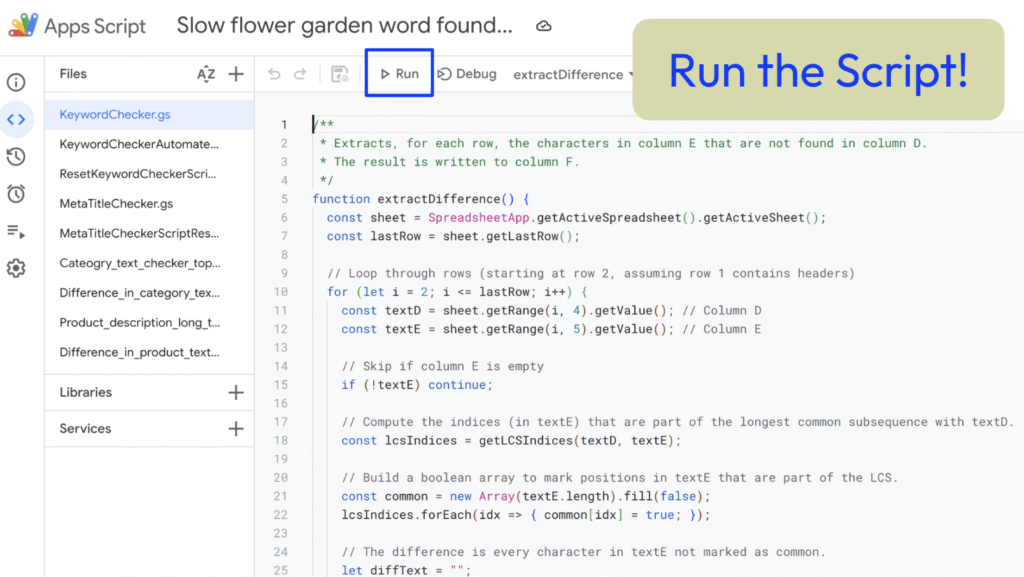Select the KeywordChecker.gs file
This screenshot has width=1024, height=577.
pyautogui.click(x=115, y=115)
